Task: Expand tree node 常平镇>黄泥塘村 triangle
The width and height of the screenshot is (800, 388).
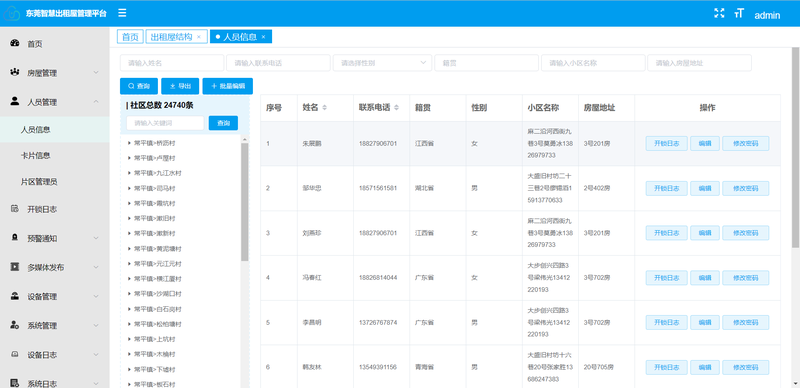Action: click(130, 249)
